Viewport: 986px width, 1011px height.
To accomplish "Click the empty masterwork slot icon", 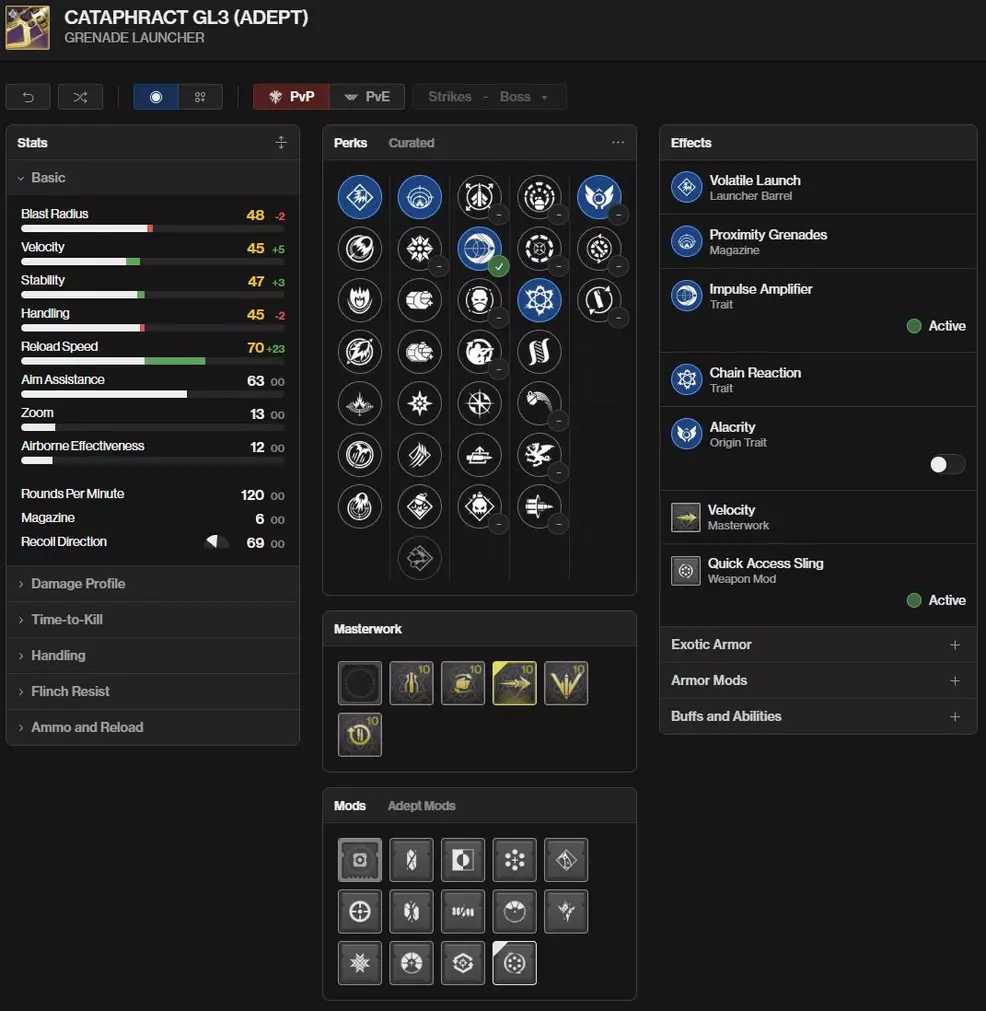I will [x=360, y=683].
